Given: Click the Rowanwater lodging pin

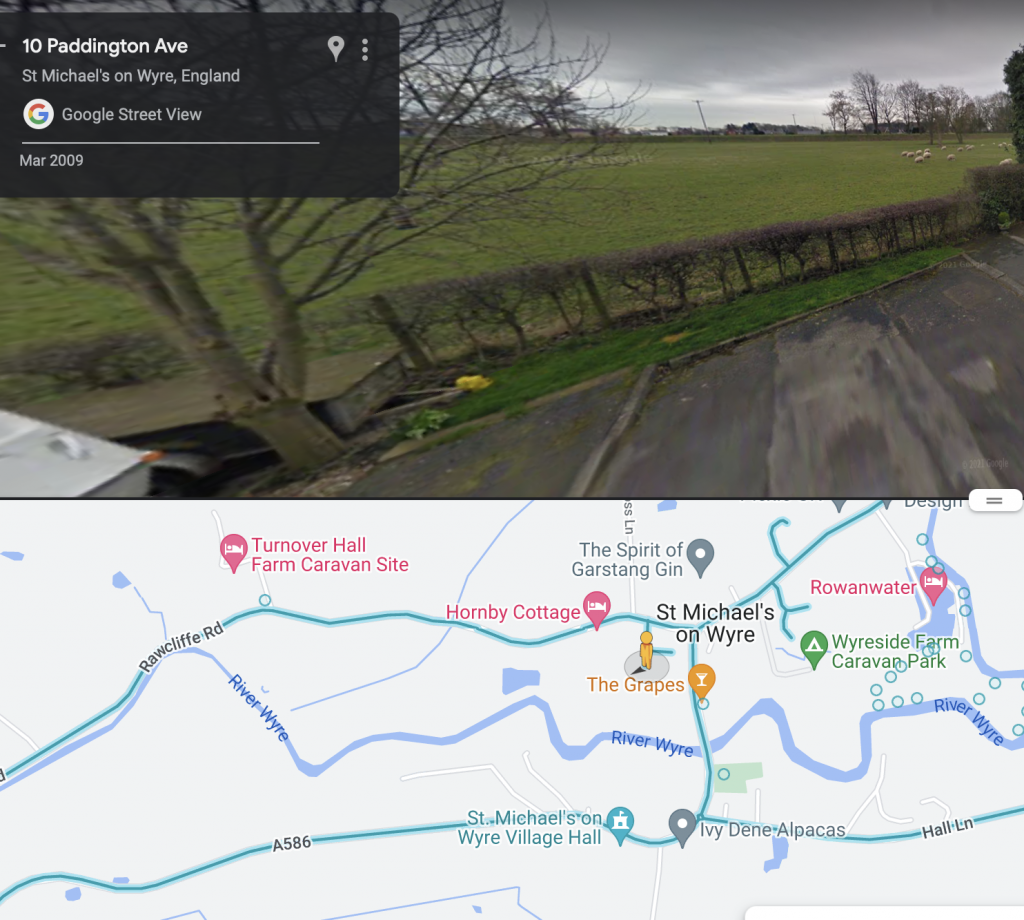Looking at the screenshot, I should coord(933,584).
